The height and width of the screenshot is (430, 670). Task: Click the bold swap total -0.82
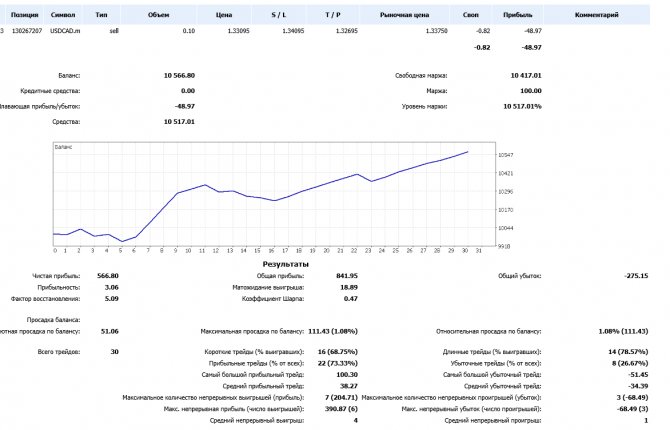pyautogui.click(x=482, y=47)
